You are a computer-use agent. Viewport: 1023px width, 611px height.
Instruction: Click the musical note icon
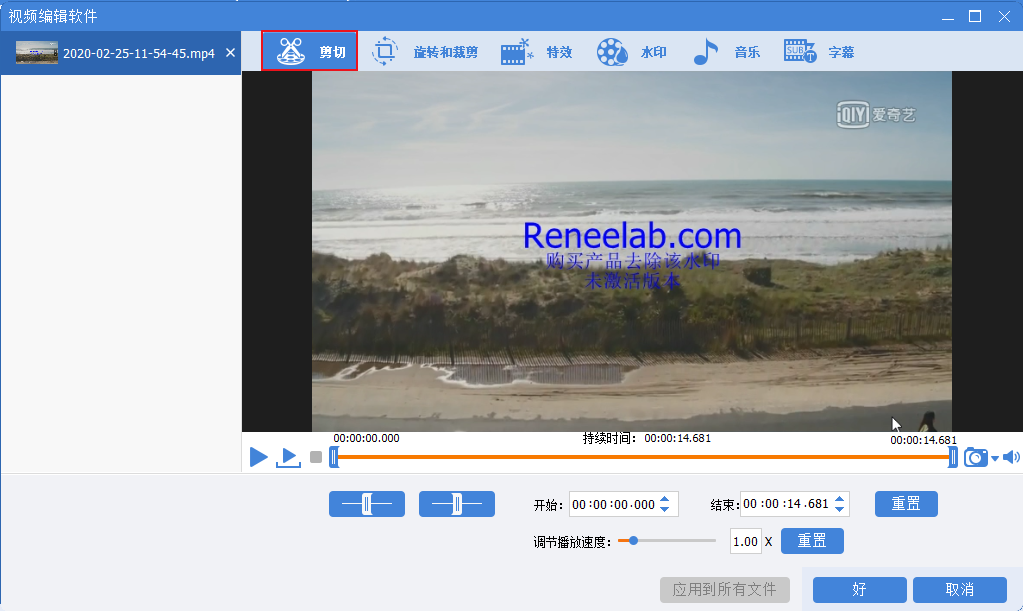point(705,51)
